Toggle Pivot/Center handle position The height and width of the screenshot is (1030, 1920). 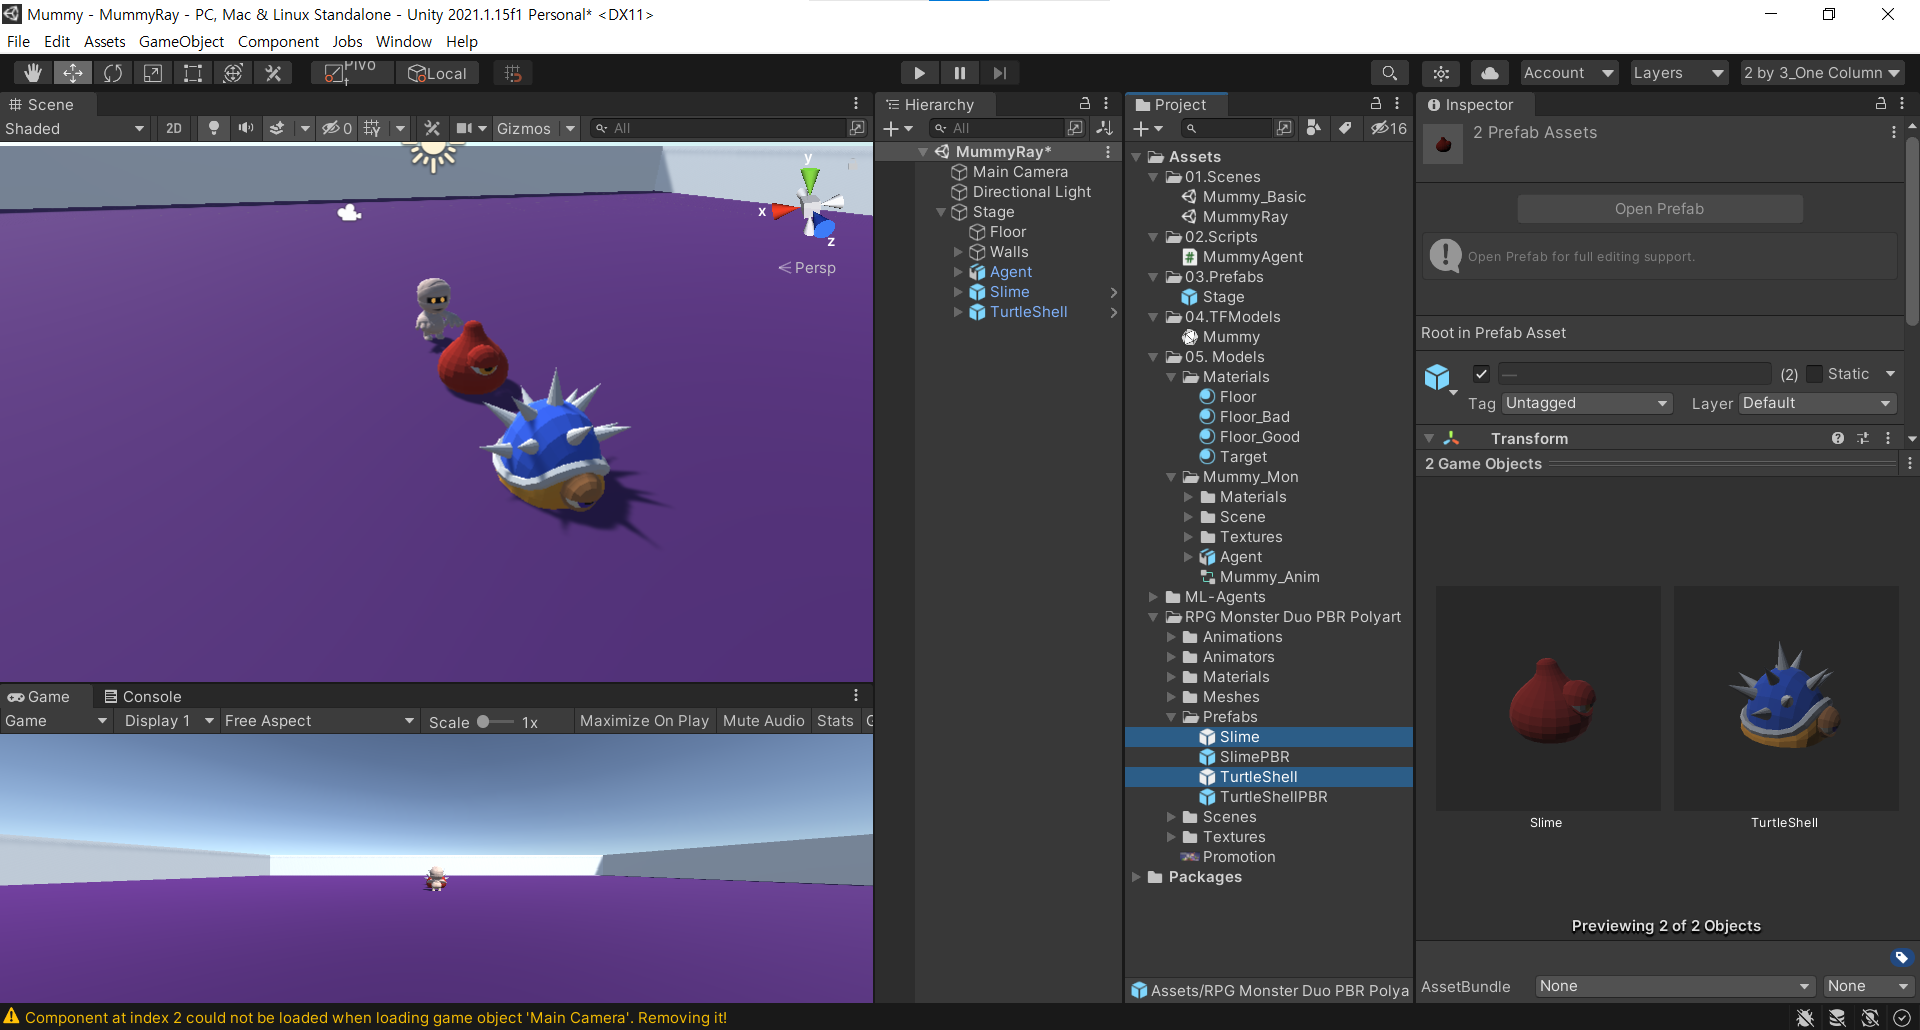pos(351,73)
